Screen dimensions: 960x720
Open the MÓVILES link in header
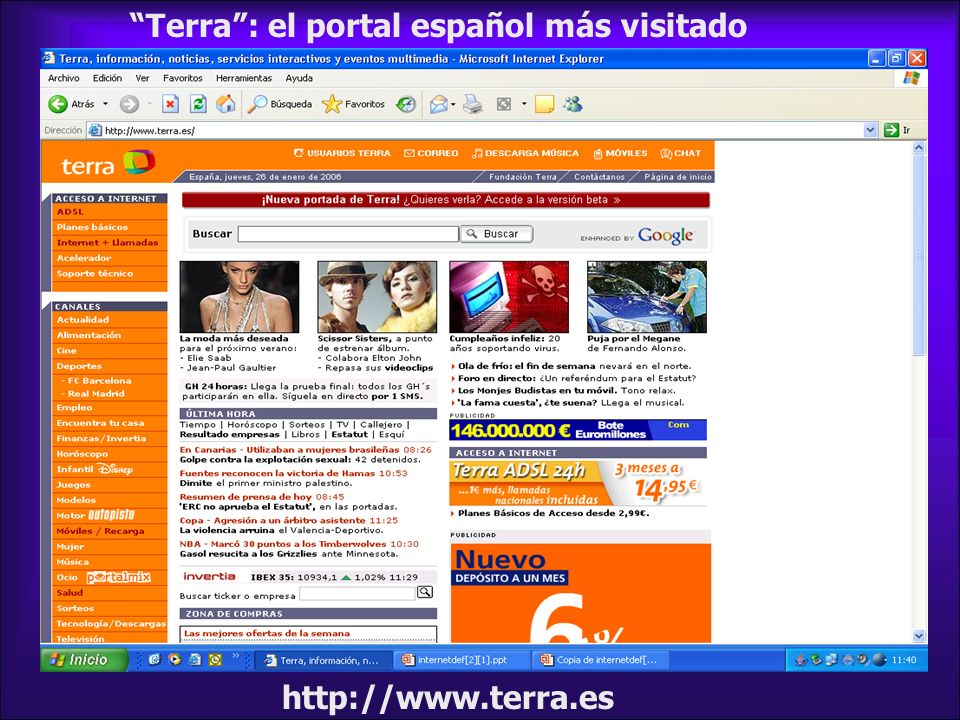pyautogui.click(x=620, y=153)
